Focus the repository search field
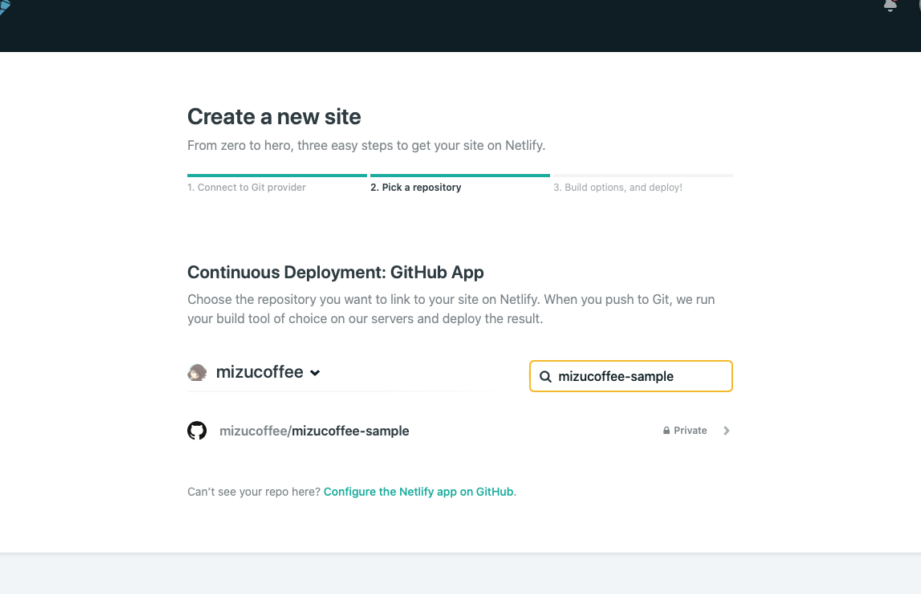This screenshot has height=594, width=921. coord(631,376)
